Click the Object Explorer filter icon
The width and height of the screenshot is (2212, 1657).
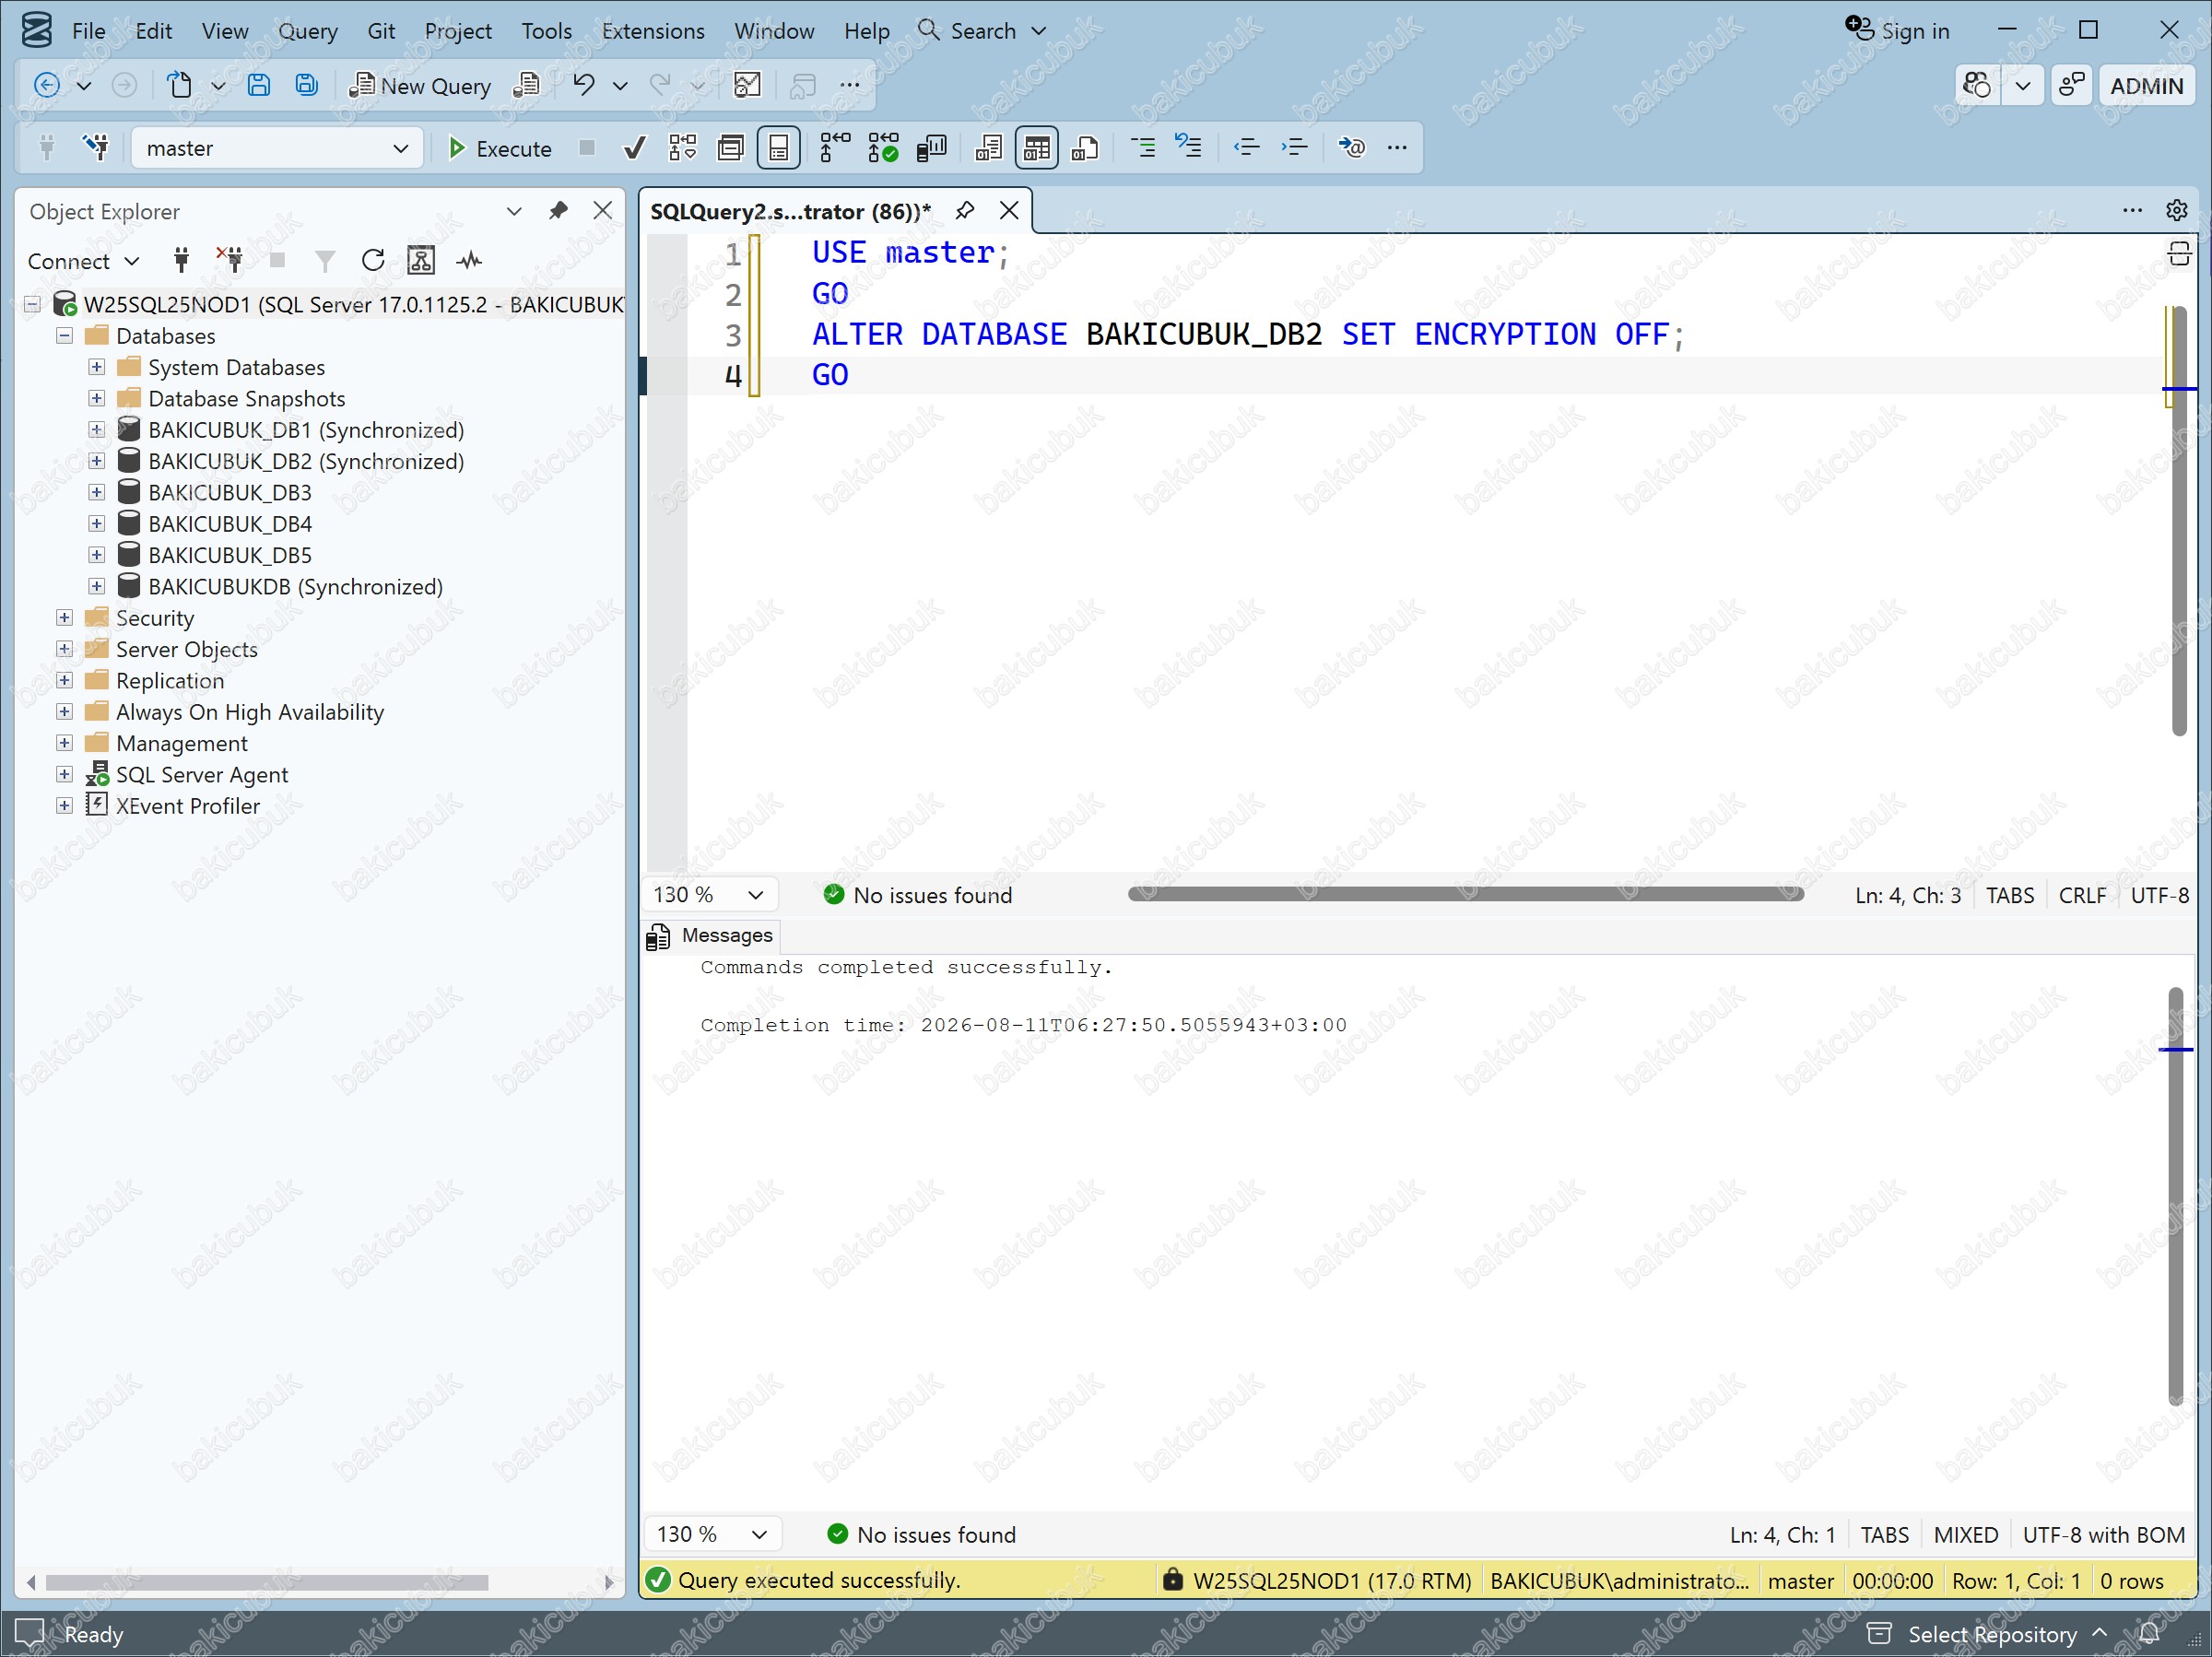(325, 261)
